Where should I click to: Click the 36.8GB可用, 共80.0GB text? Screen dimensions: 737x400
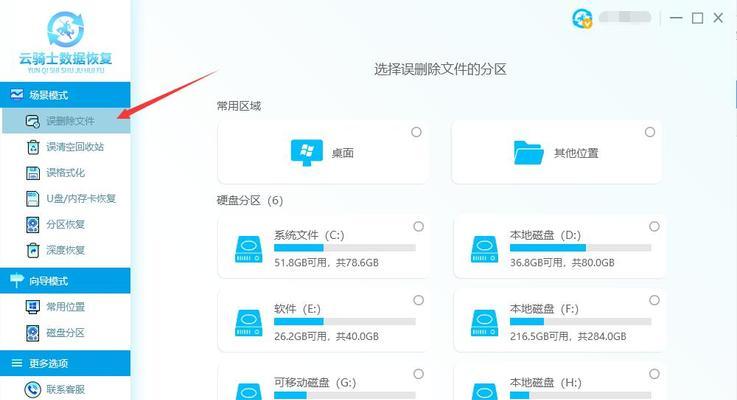pos(562,262)
